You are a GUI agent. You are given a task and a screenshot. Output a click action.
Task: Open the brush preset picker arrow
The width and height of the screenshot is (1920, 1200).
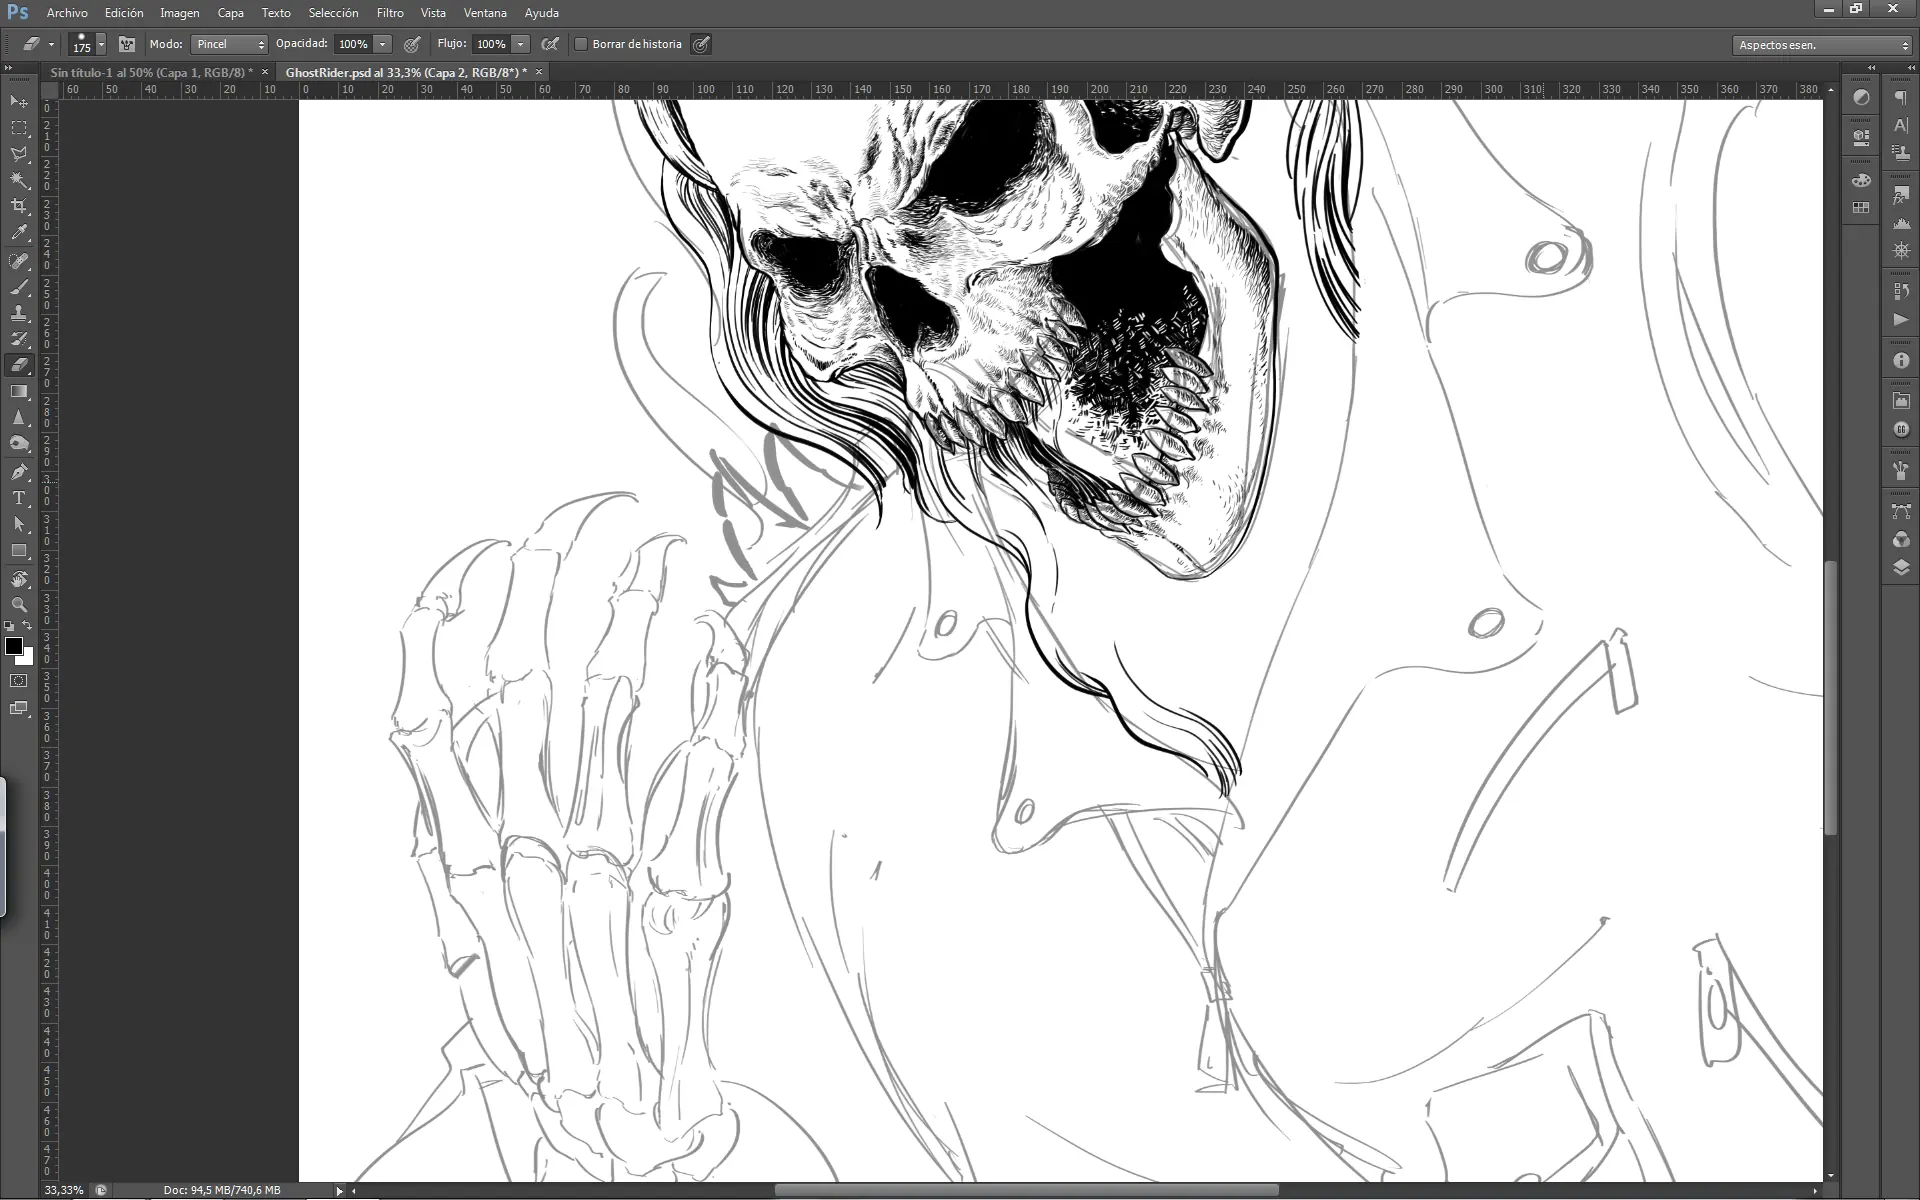pyautogui.click(x=101, y=44)
